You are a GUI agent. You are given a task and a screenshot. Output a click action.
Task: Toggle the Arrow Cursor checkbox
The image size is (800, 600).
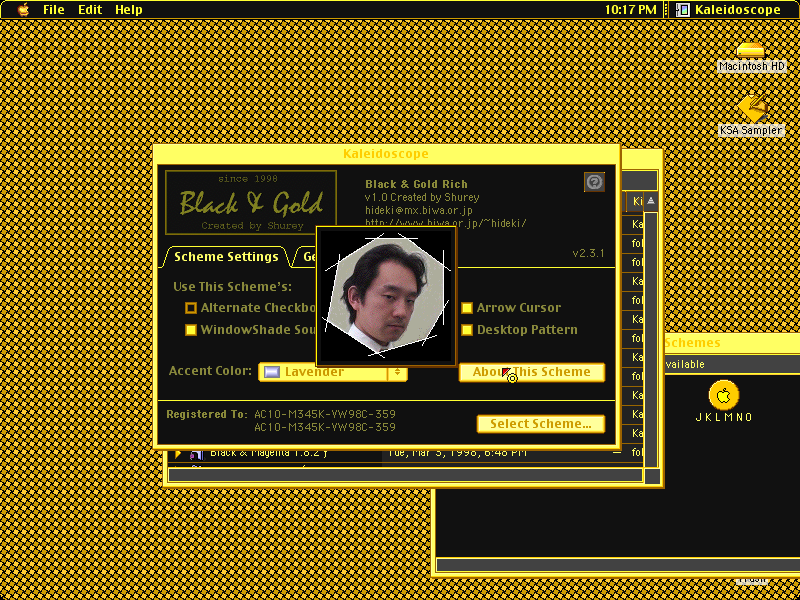pos(467,308)
